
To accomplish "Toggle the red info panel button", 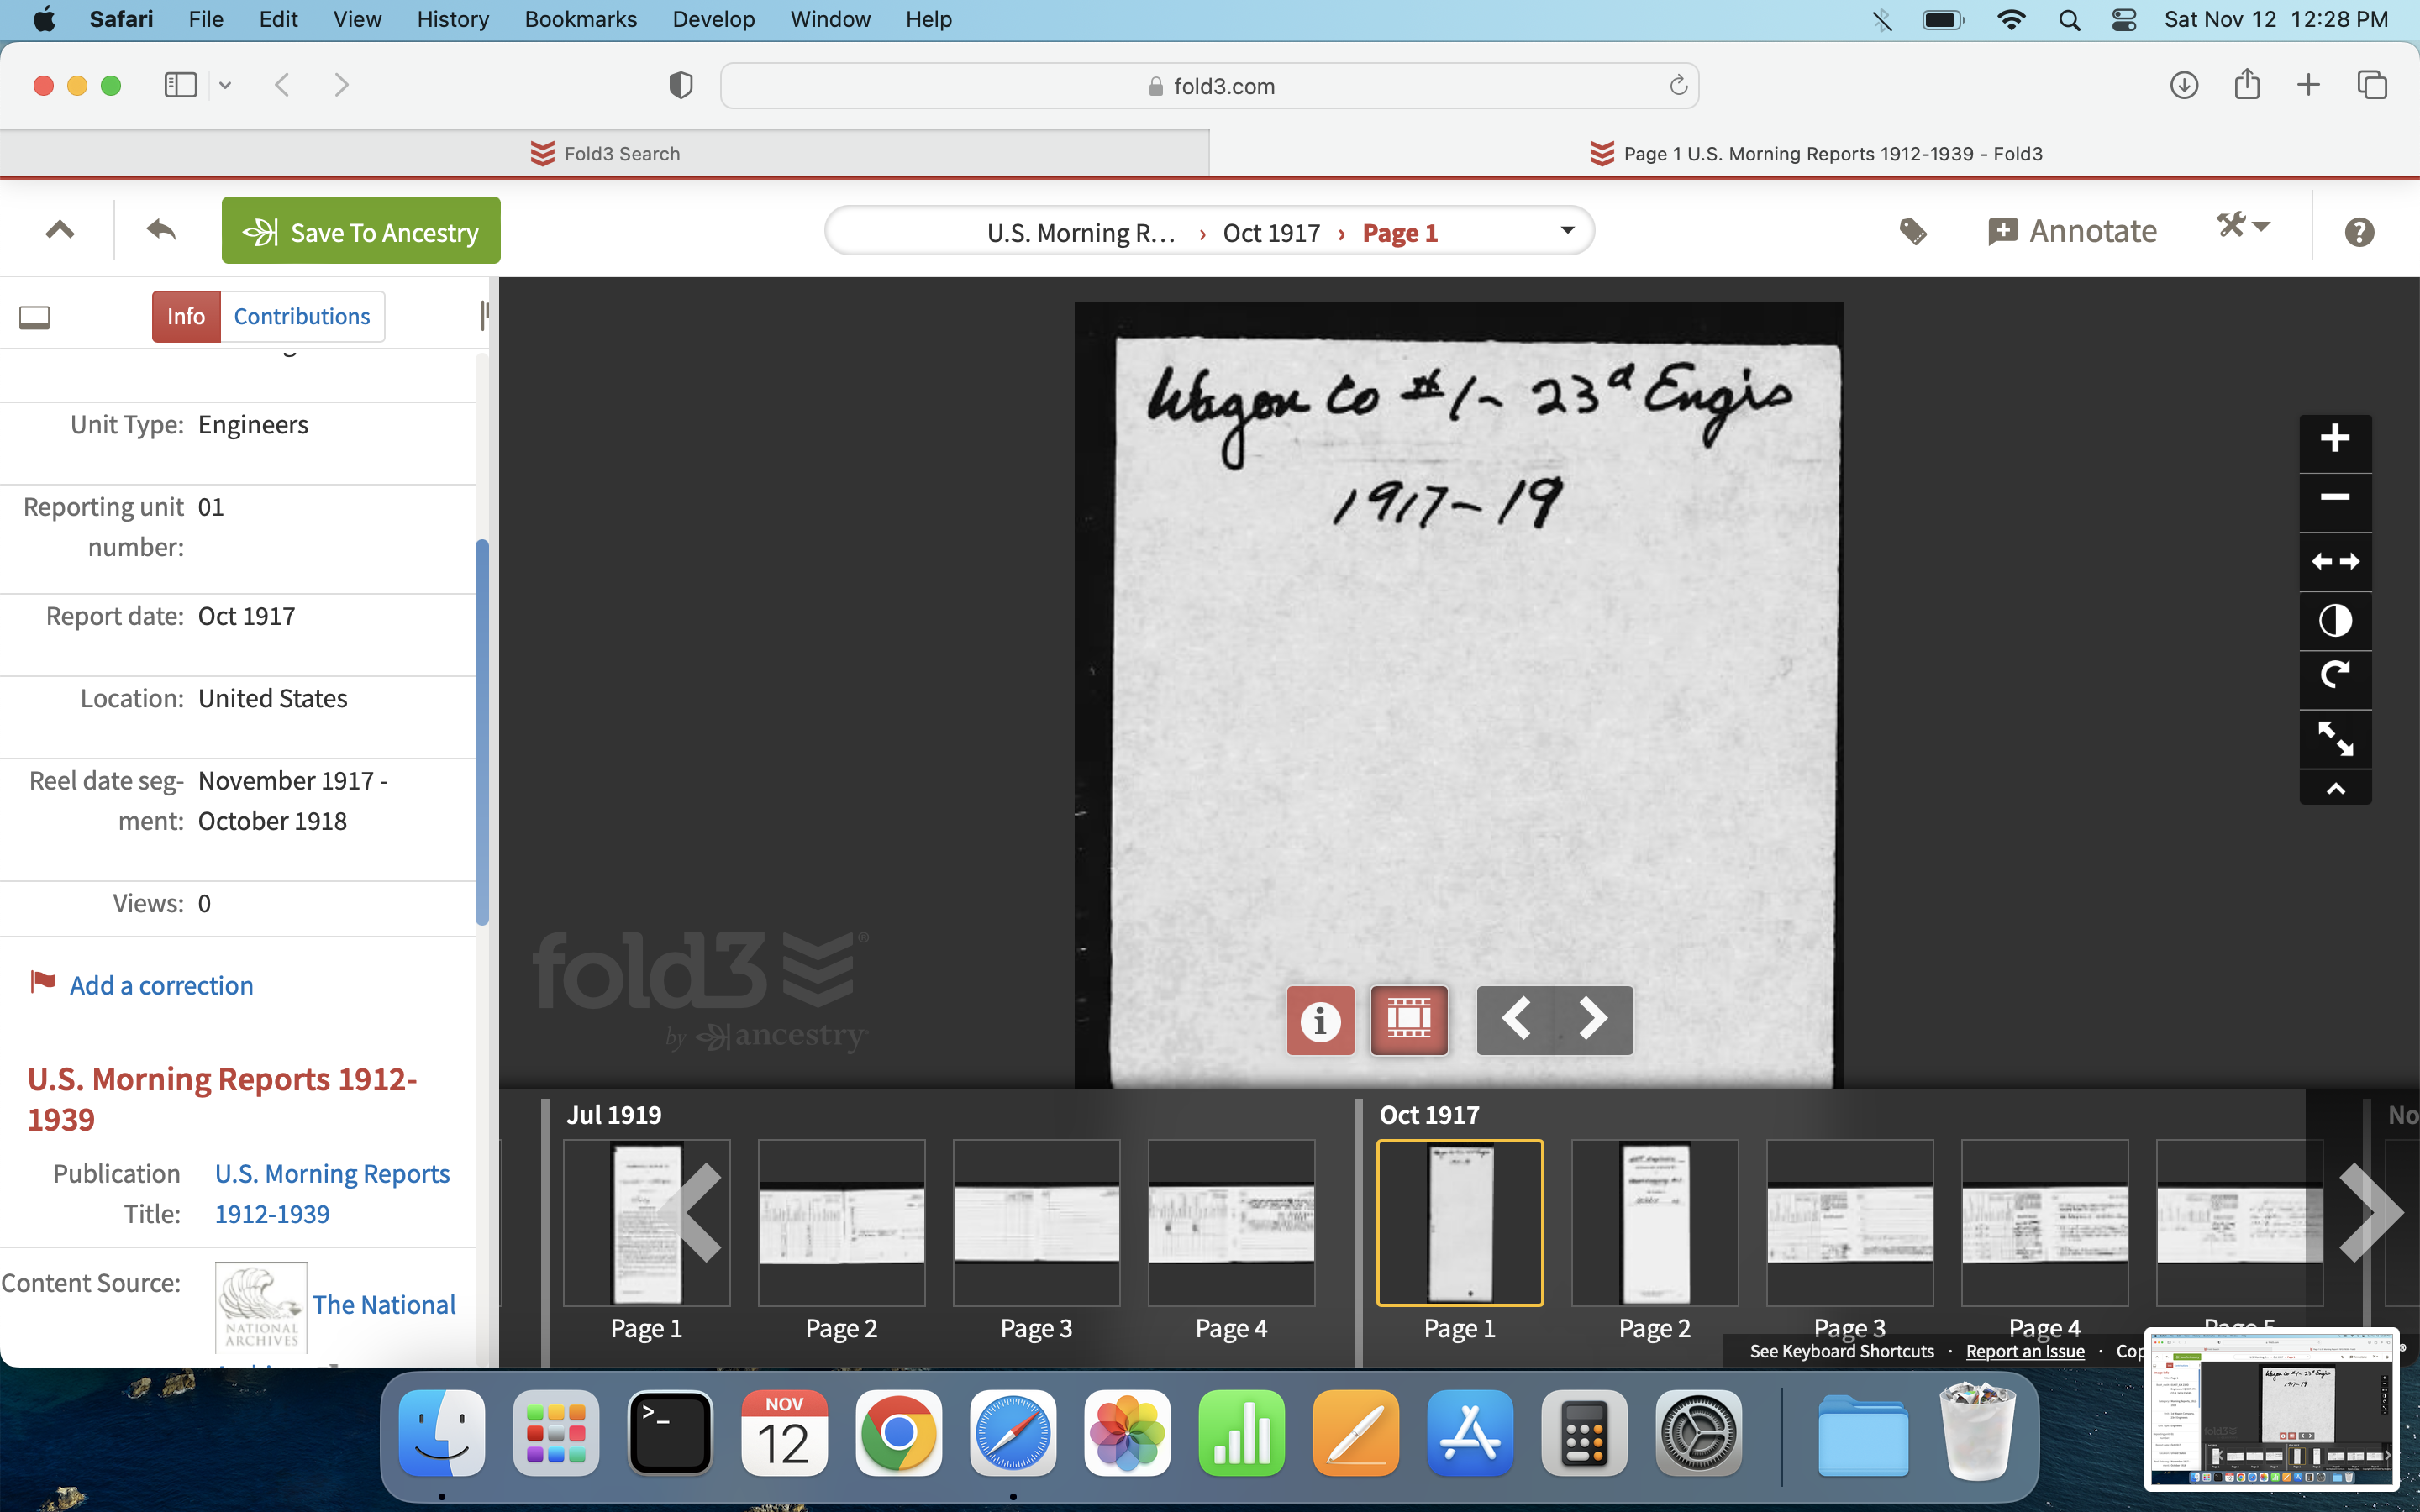I will (1320, 1020).
